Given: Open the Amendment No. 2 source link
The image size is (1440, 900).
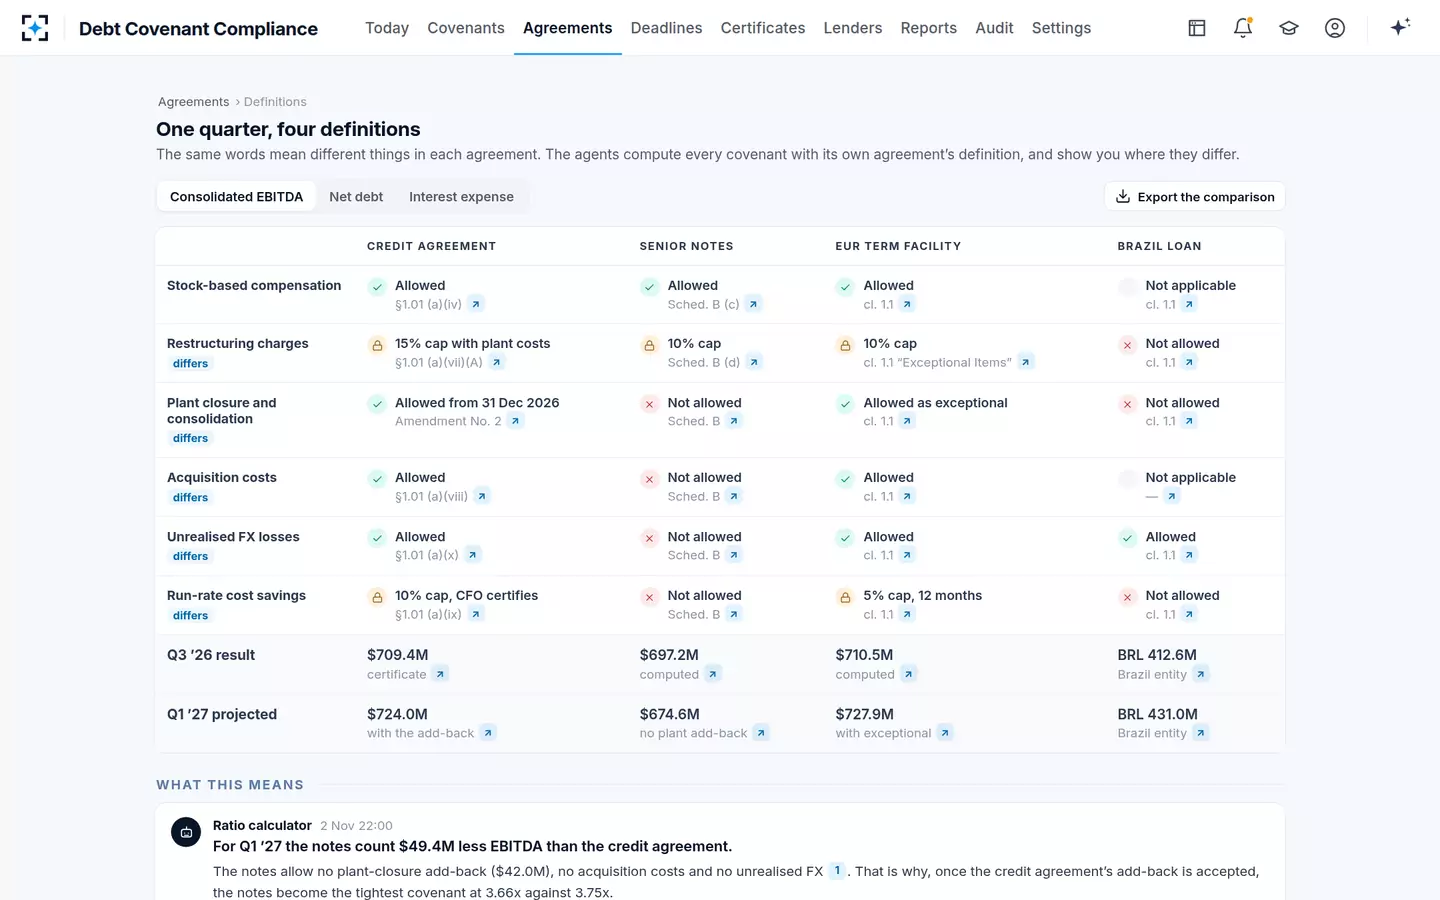Looking at the screenshot, I should [x=515, y=421].
